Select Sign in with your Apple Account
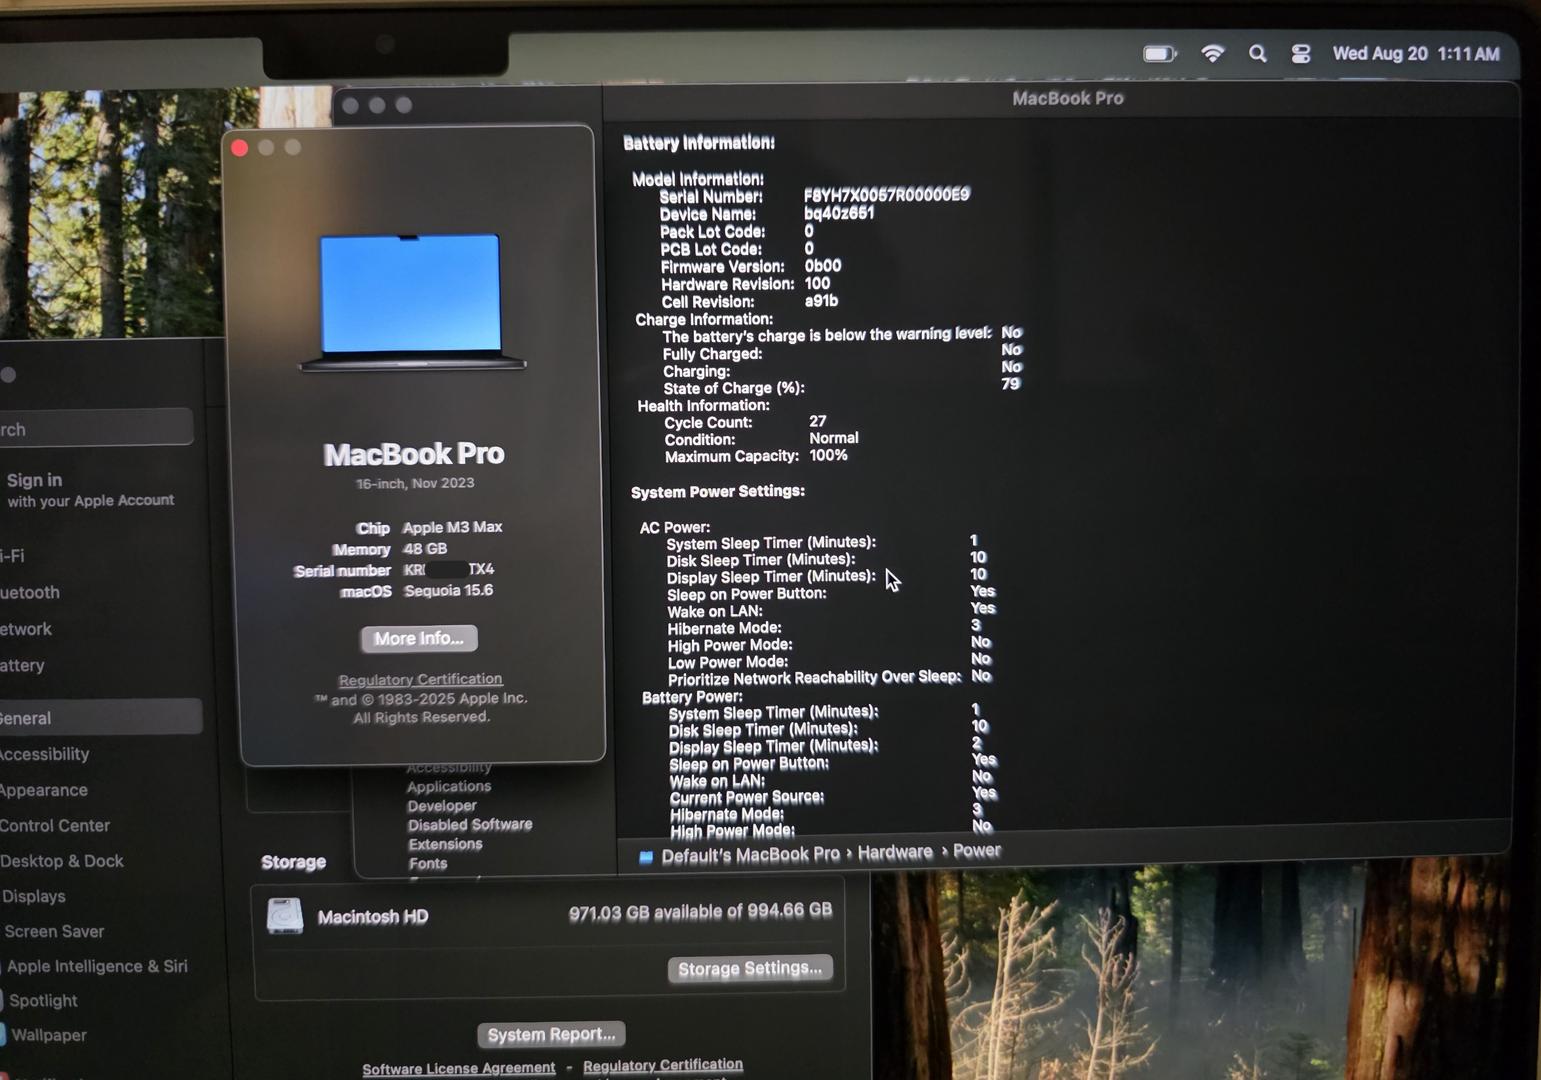The width and height of the screenshot is (1541, 1080). (x=90, y=489)
